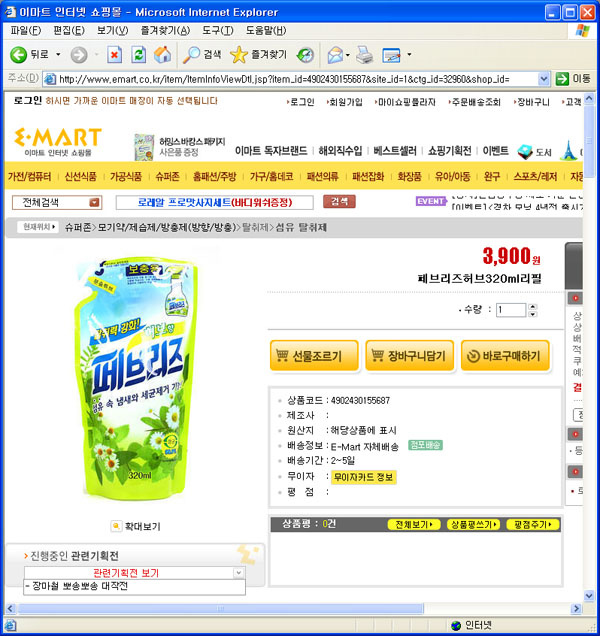Click the green Go (이동) arrow icon
Image resolution: width=600 pixels, height=636 pixels.
562,79
